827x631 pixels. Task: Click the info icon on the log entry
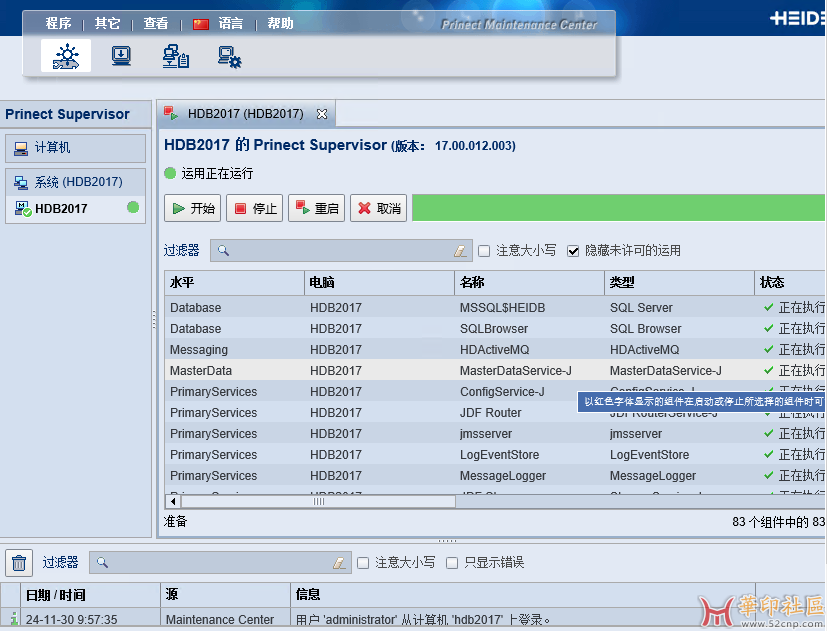(14, 619)
